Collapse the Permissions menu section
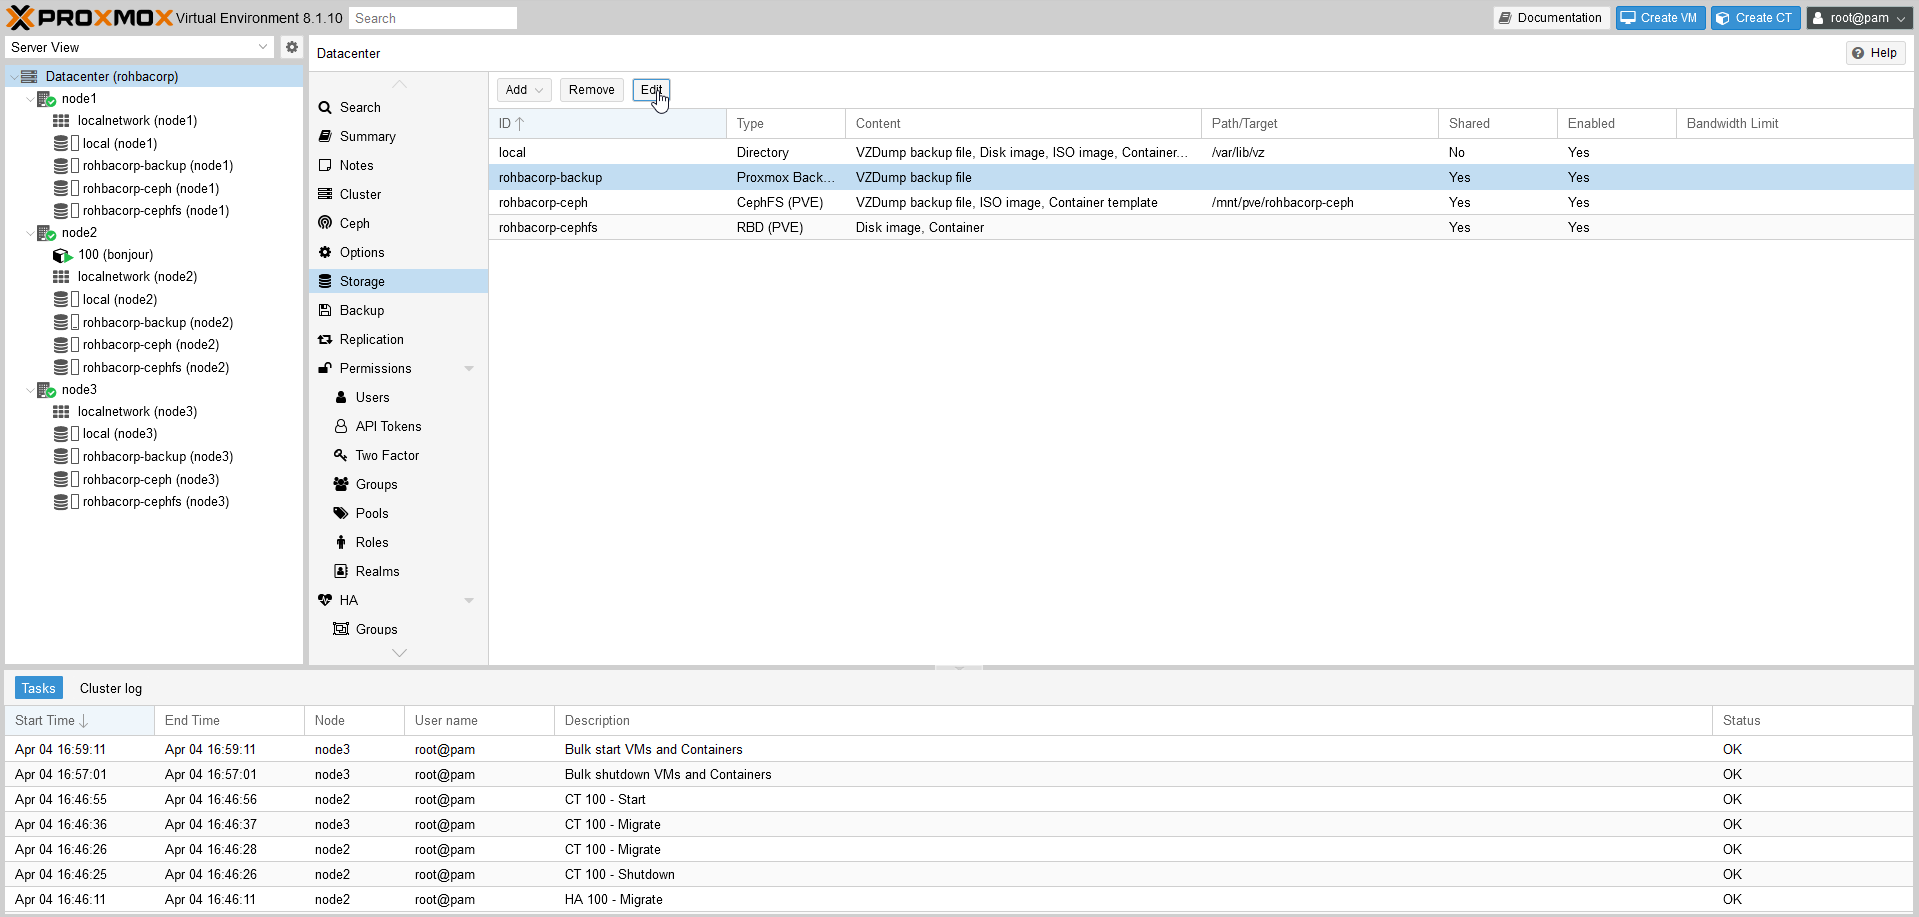 [x=469, y=369]
